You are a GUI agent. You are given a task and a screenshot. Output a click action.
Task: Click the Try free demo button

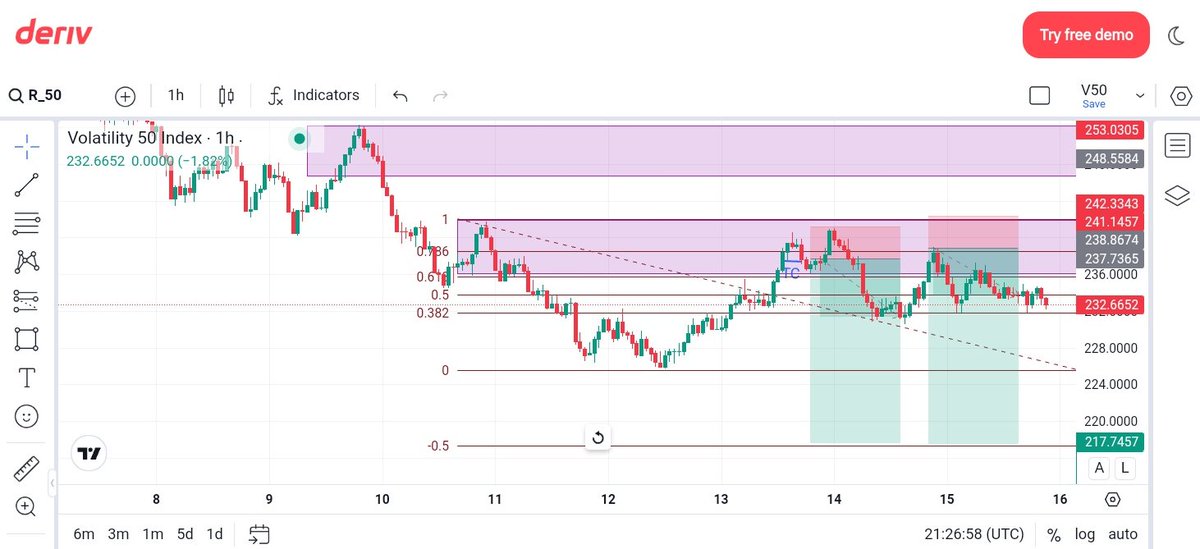(1087, 35)
